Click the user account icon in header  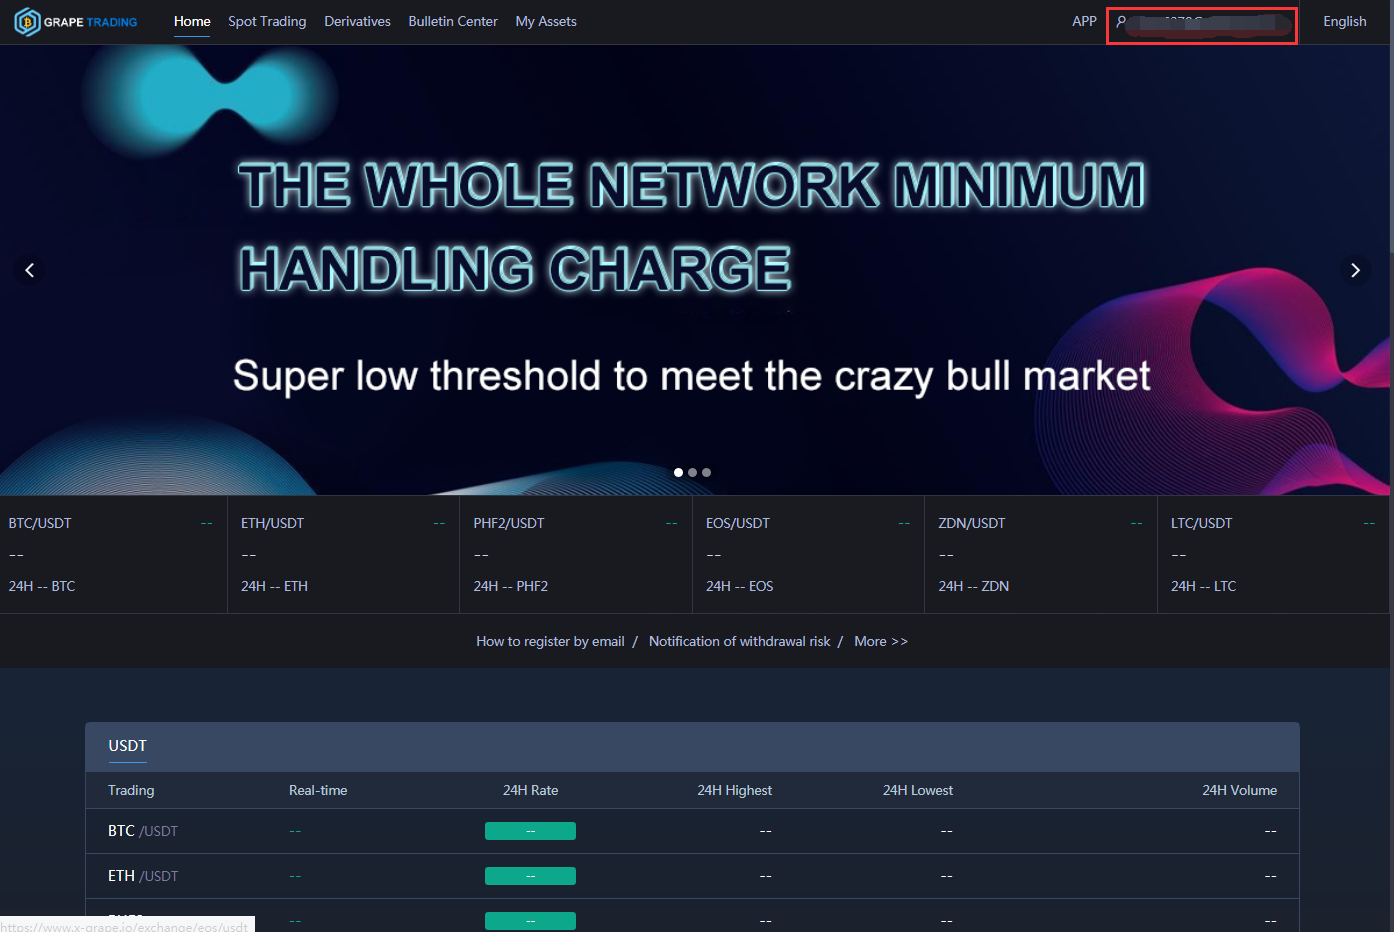tap(1121, 21)
